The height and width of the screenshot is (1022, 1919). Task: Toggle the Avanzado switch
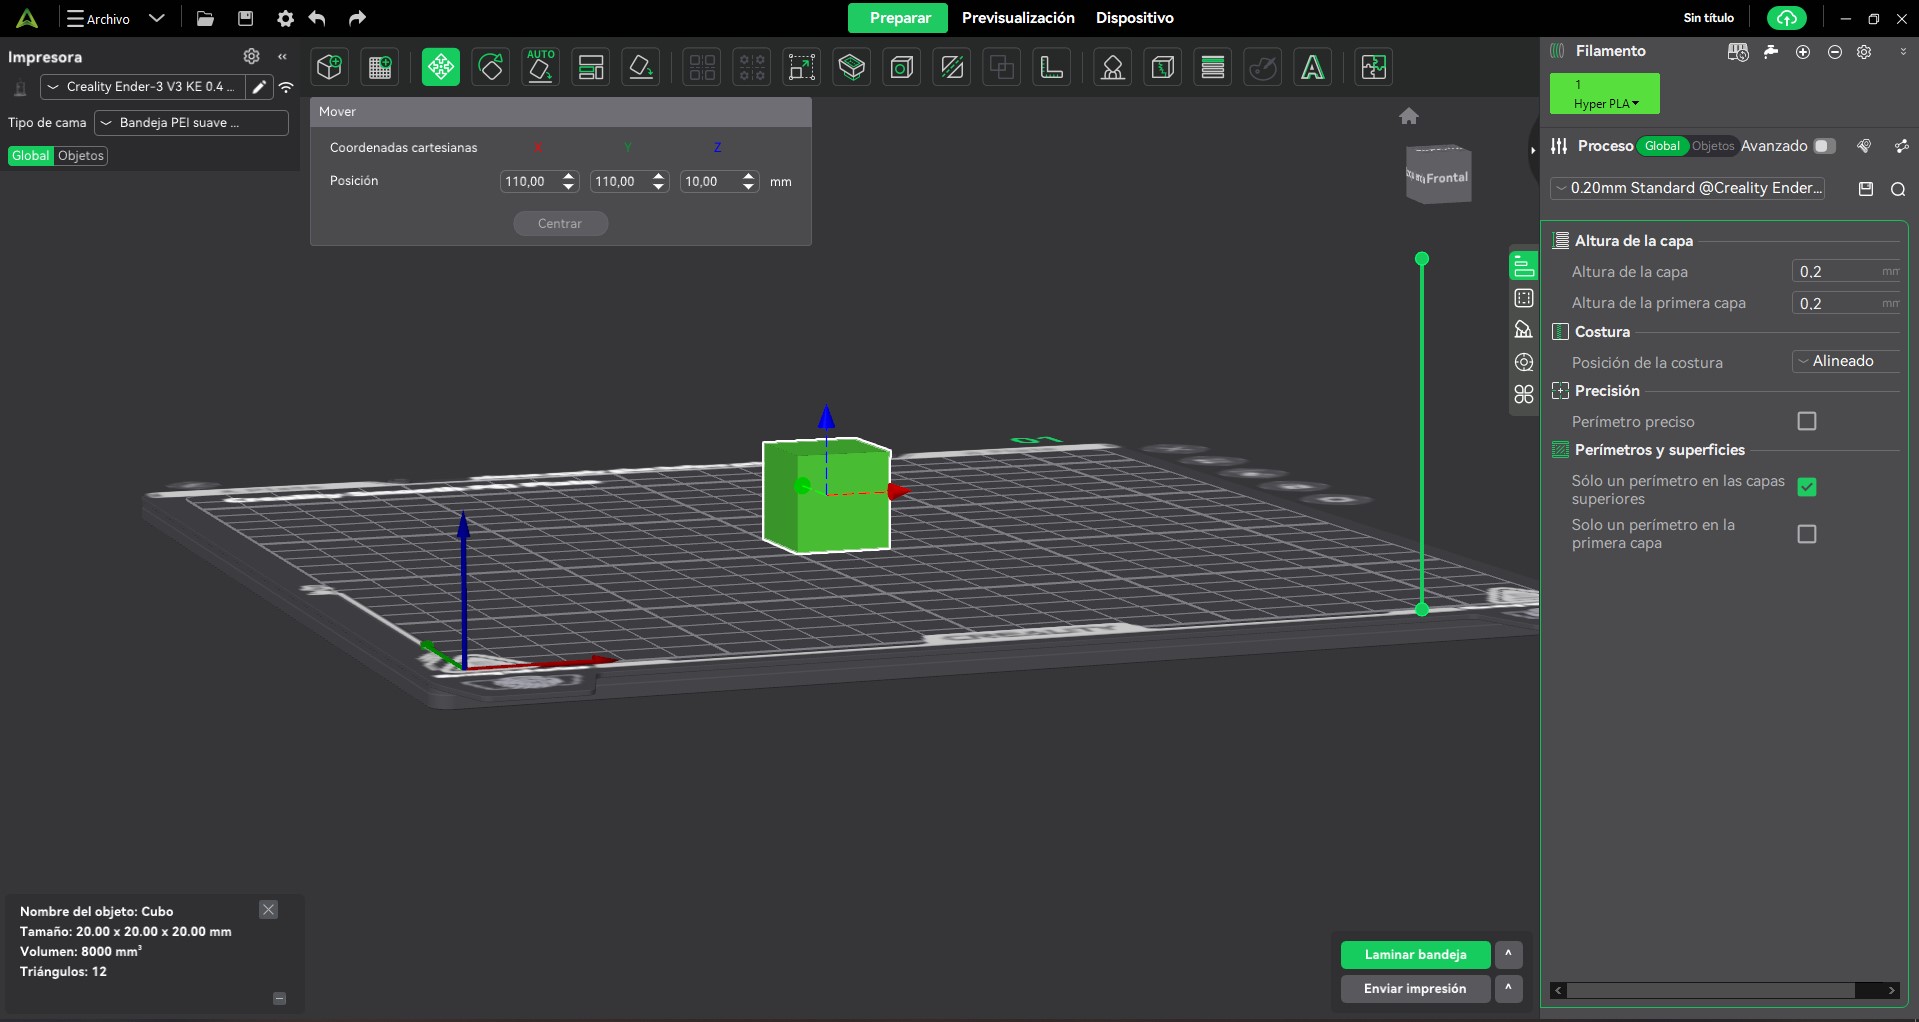tap(1824, 146)
